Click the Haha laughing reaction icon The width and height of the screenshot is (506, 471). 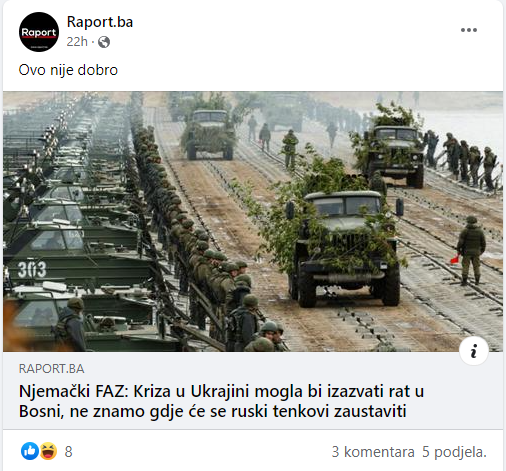pyautogui.click(x=48, y=451)
